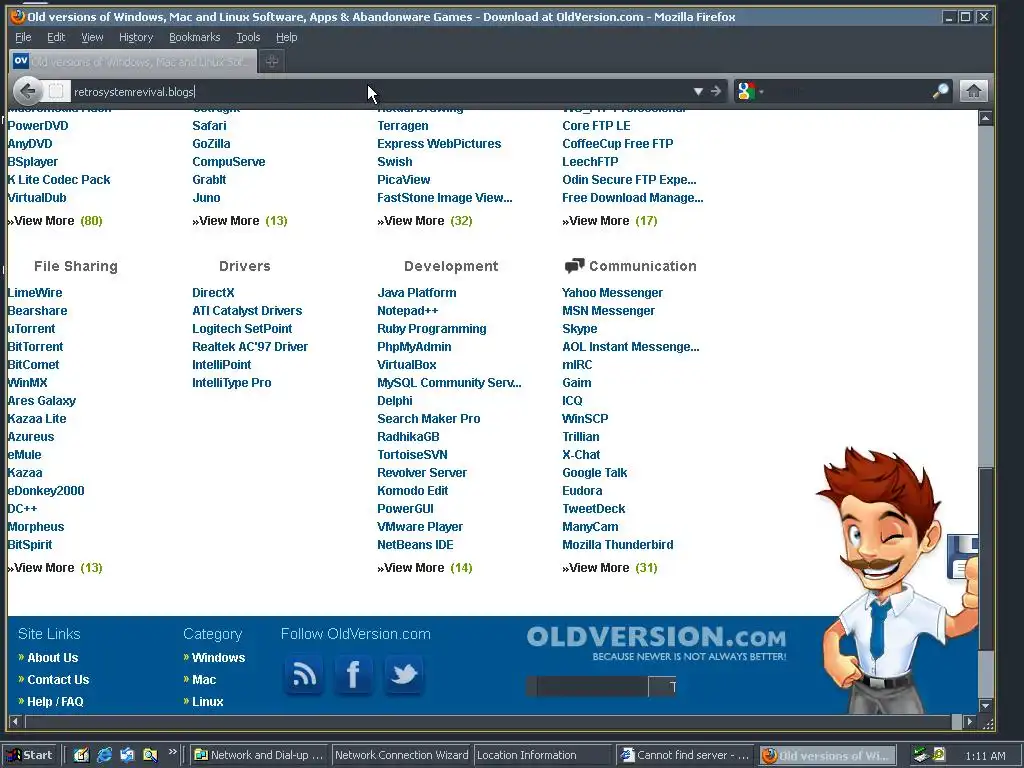Click the Go arrow in address bar
Screen dimensions: 1024x768
coord(716,91)
